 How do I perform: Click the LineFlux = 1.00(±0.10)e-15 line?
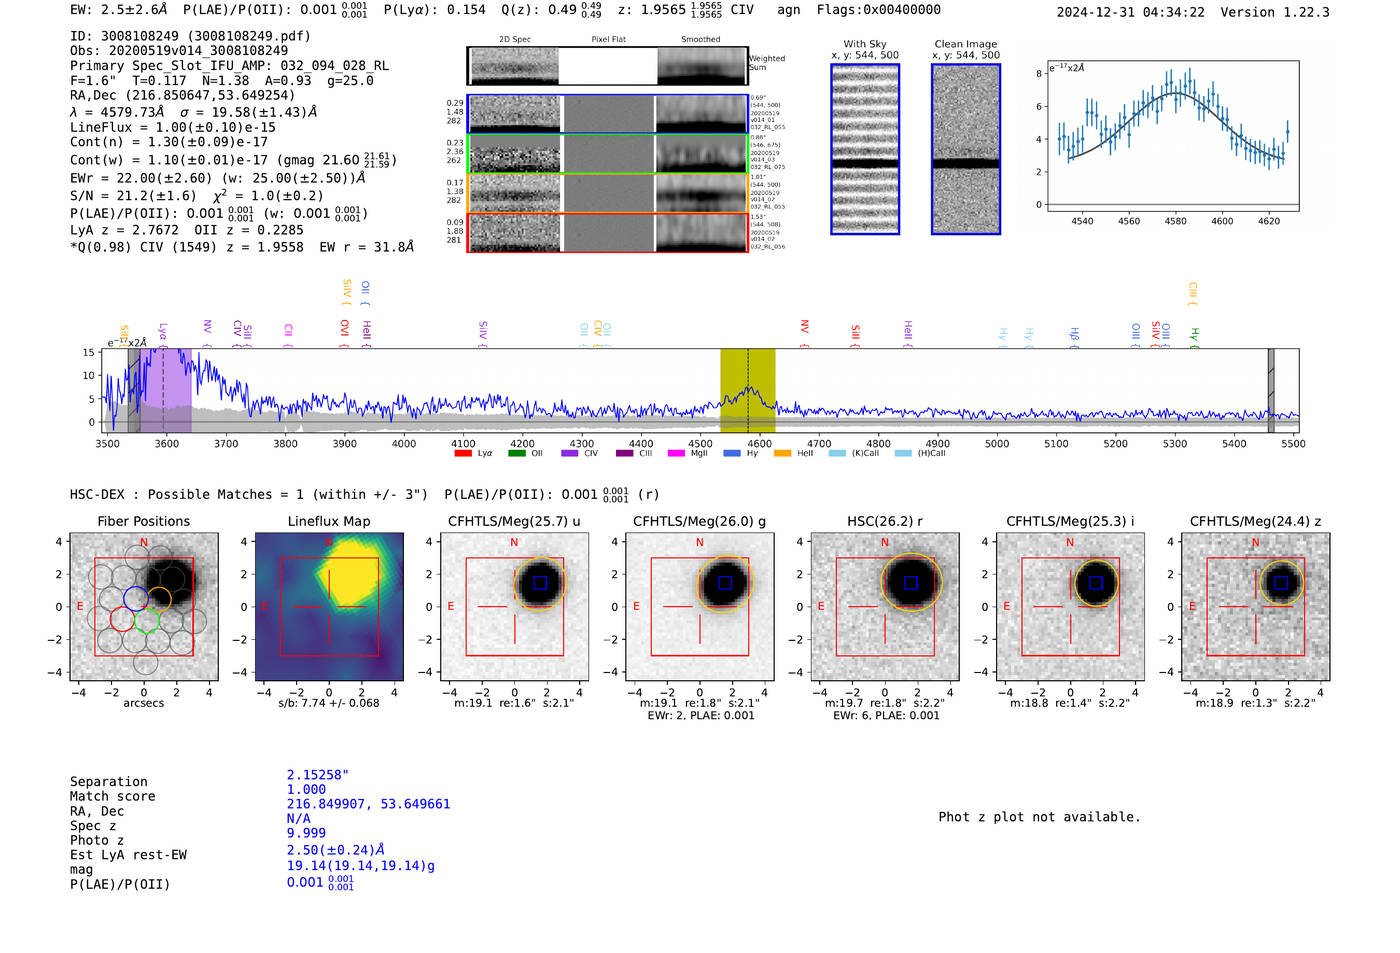point(173,128)
